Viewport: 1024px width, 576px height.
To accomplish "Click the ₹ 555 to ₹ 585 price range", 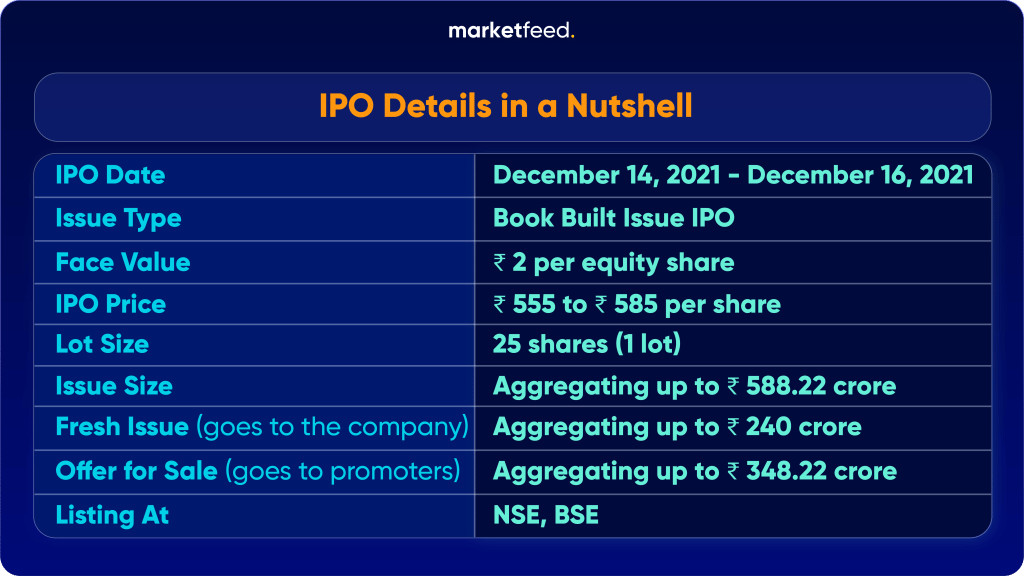I will pos(636,304).
